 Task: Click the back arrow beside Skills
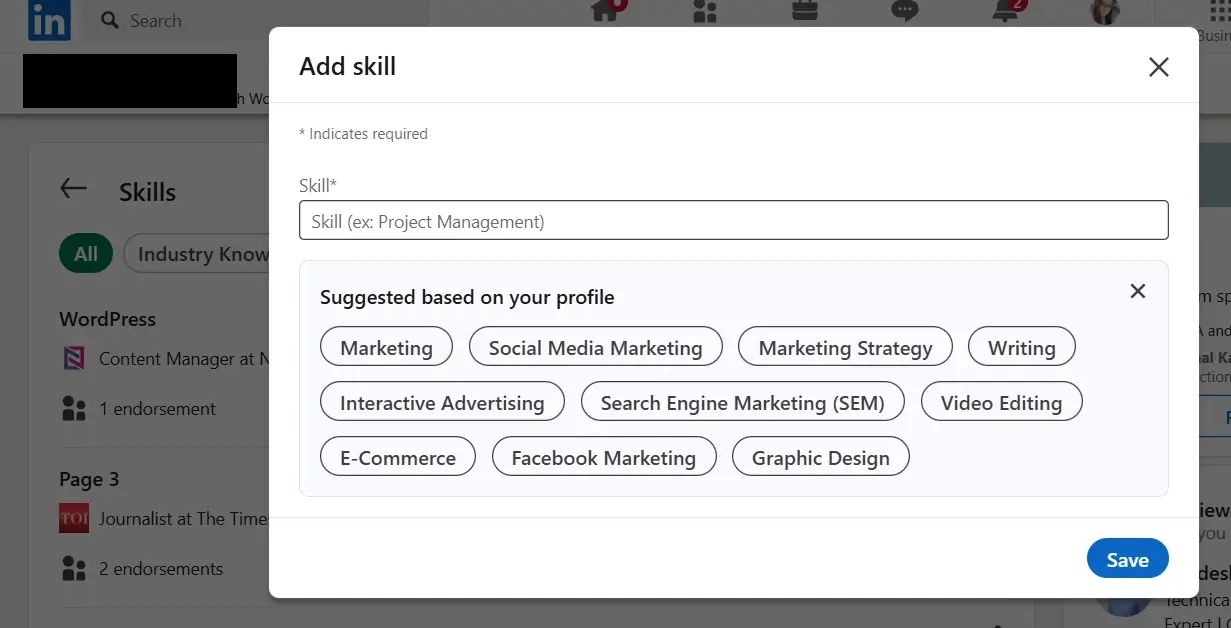[x=72, y=188]
